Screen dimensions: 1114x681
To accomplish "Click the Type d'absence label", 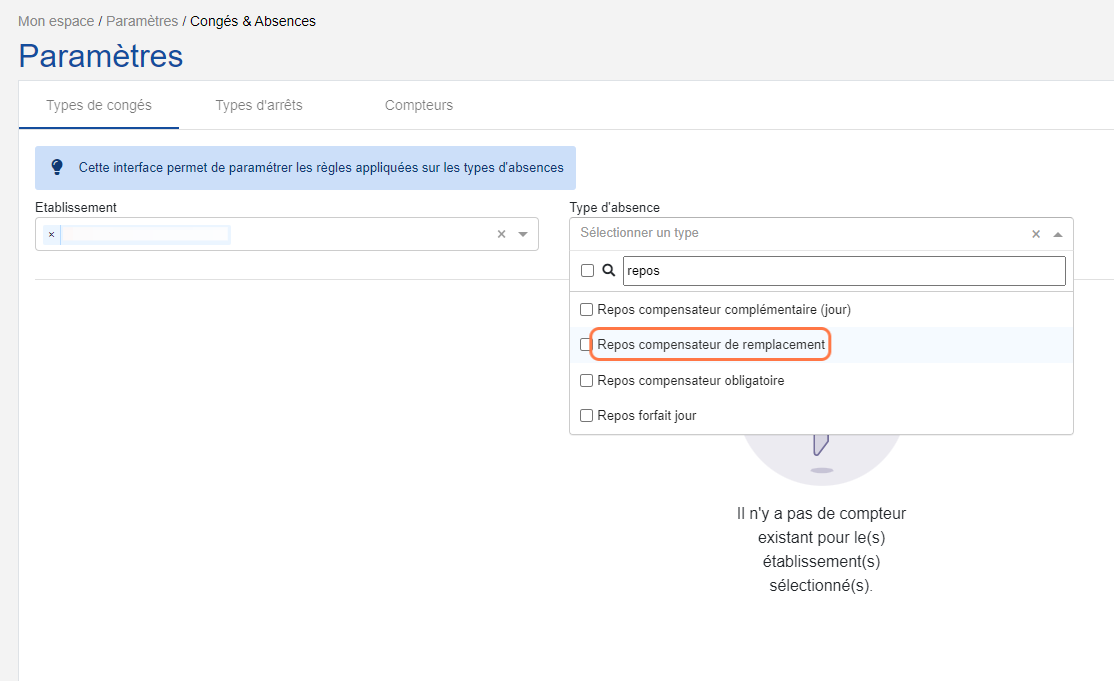I will point(615,207).
